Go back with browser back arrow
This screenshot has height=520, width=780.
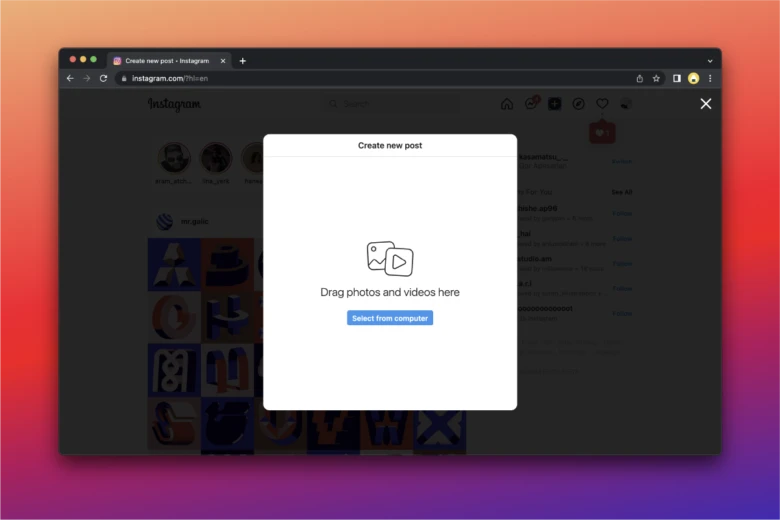[70, 79]
